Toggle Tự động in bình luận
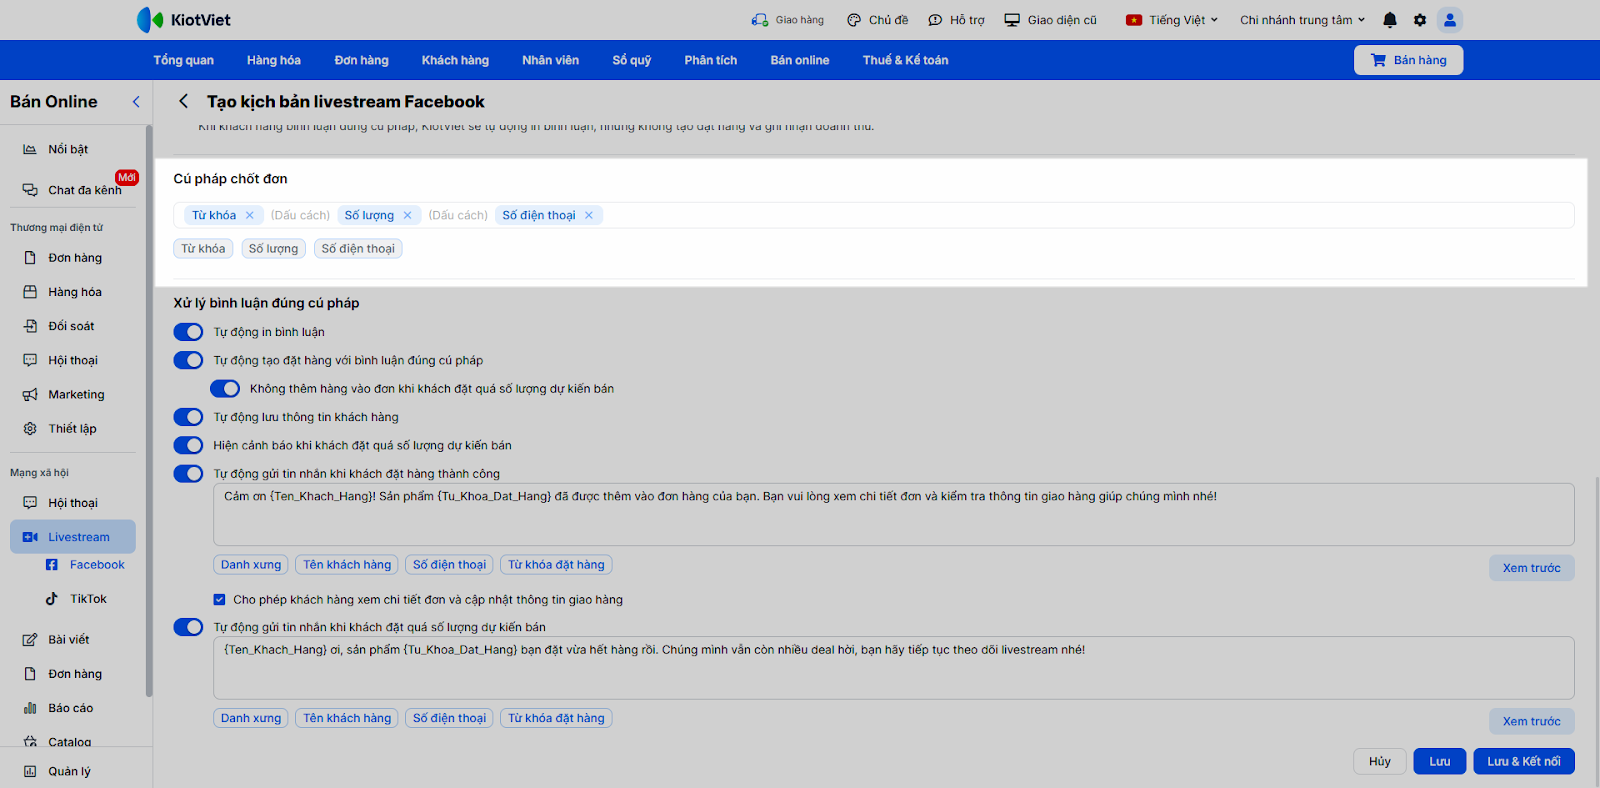This screenshot has width=1600, height=788. pyautogui.click(x=188, y=332)
